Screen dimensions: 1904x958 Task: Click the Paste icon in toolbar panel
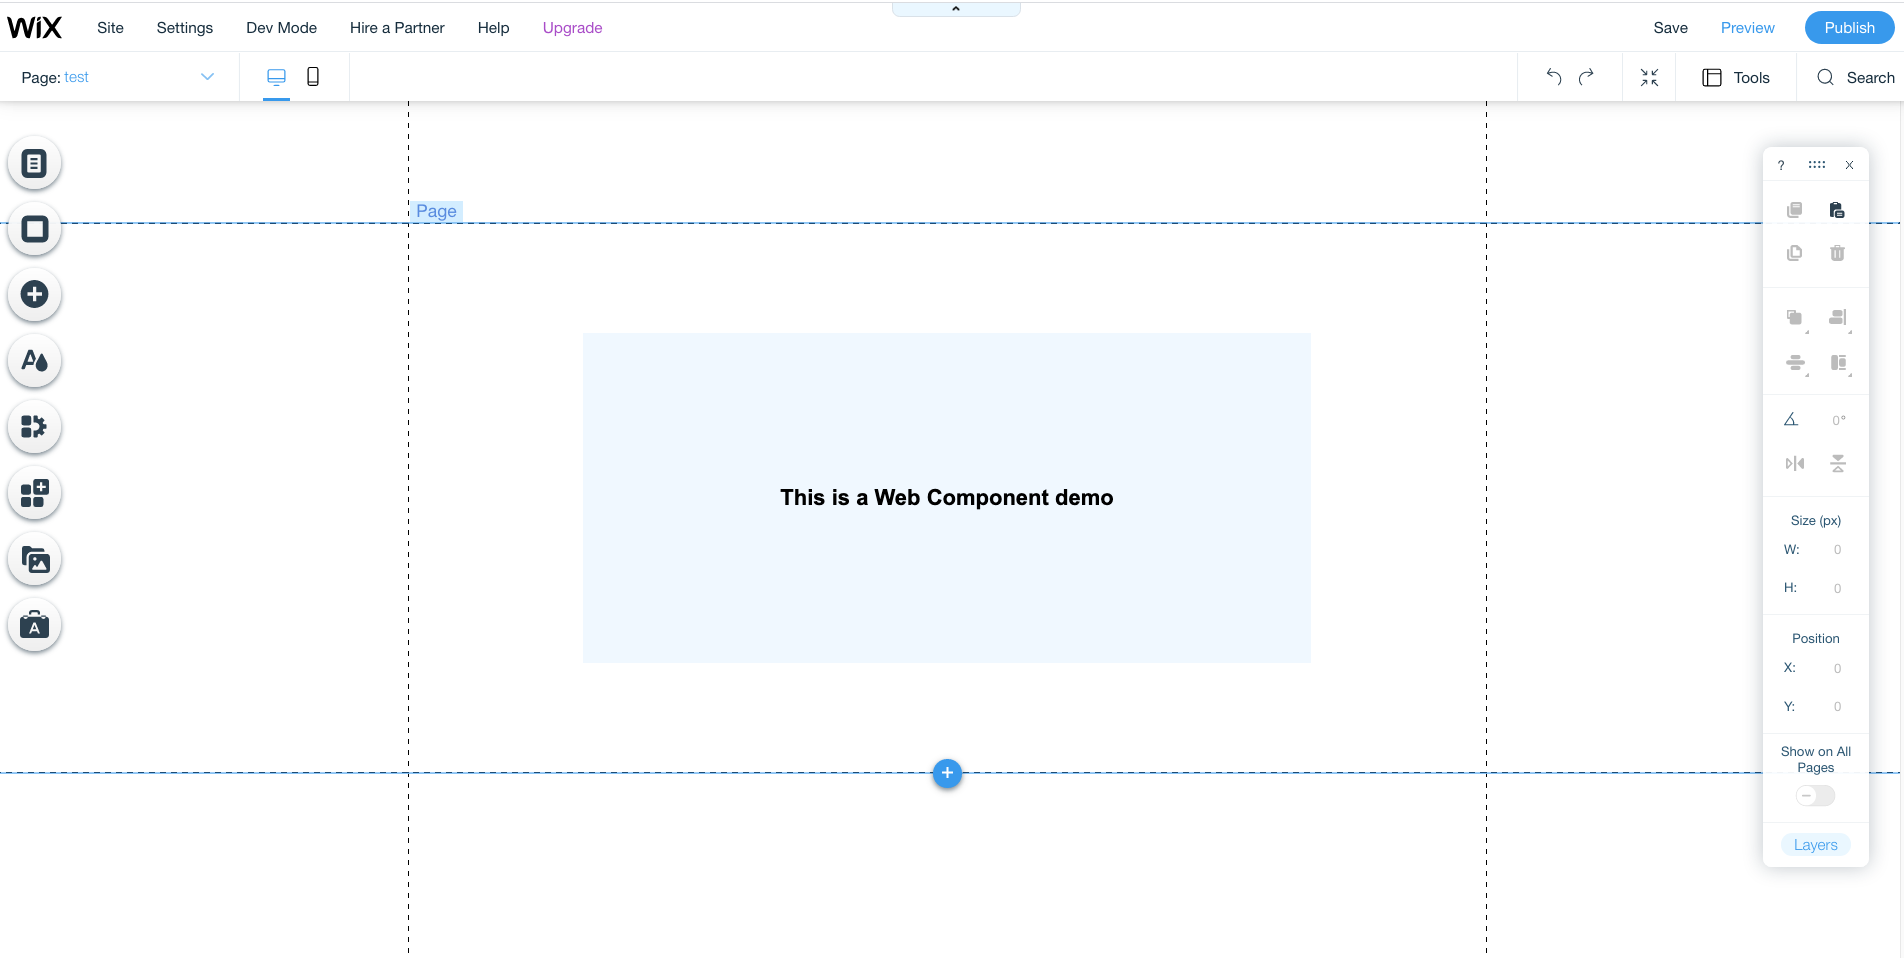click(1837, 210)
